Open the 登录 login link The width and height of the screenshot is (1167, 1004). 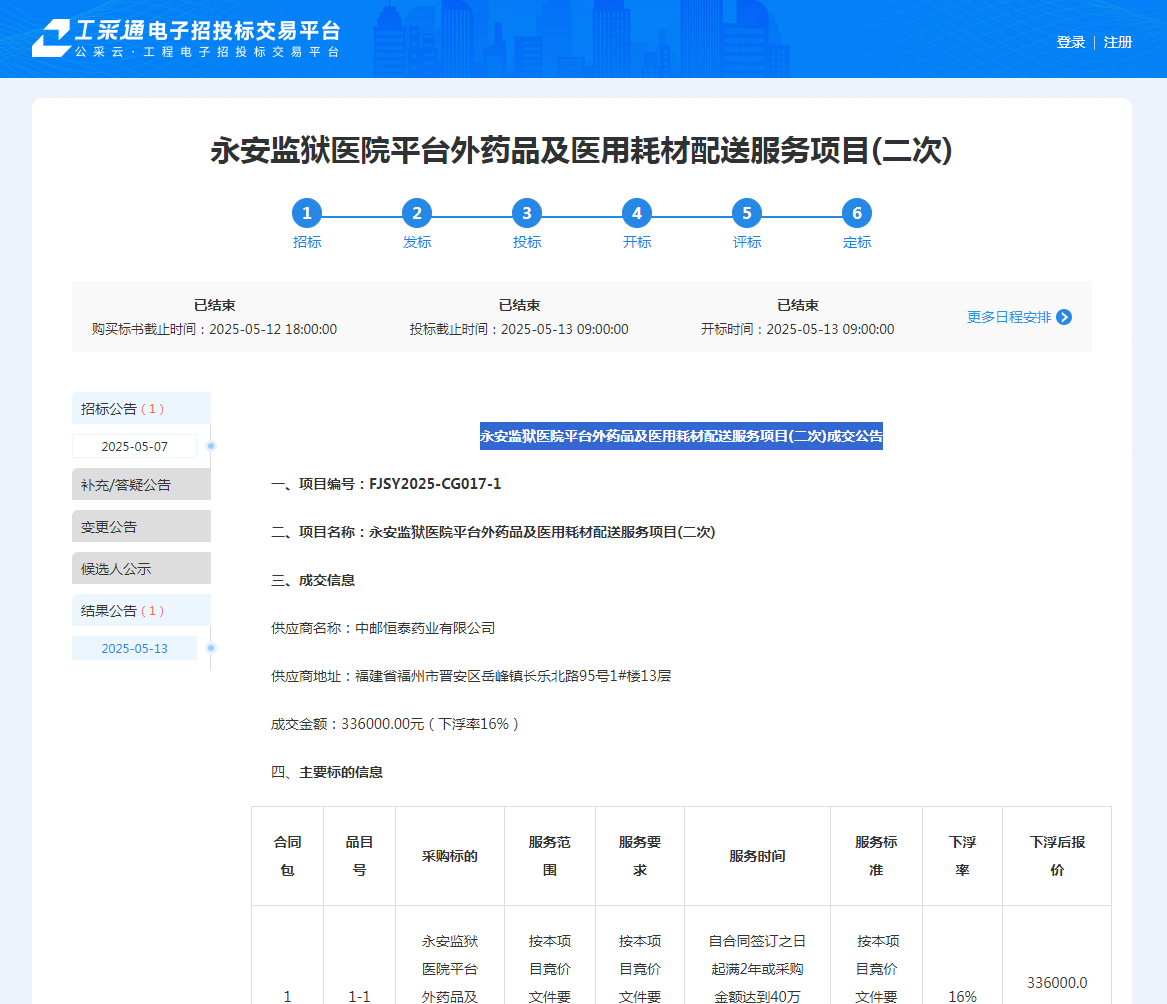pyautogui.click(x=1070, y=42)
